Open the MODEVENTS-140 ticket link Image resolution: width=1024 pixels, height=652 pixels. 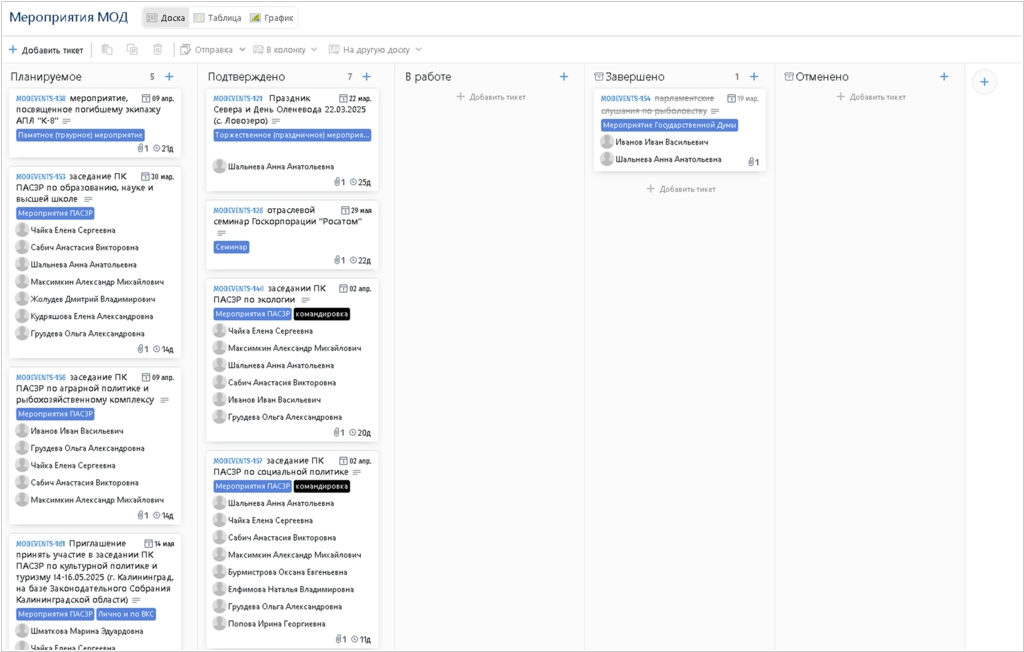[238, 289]
